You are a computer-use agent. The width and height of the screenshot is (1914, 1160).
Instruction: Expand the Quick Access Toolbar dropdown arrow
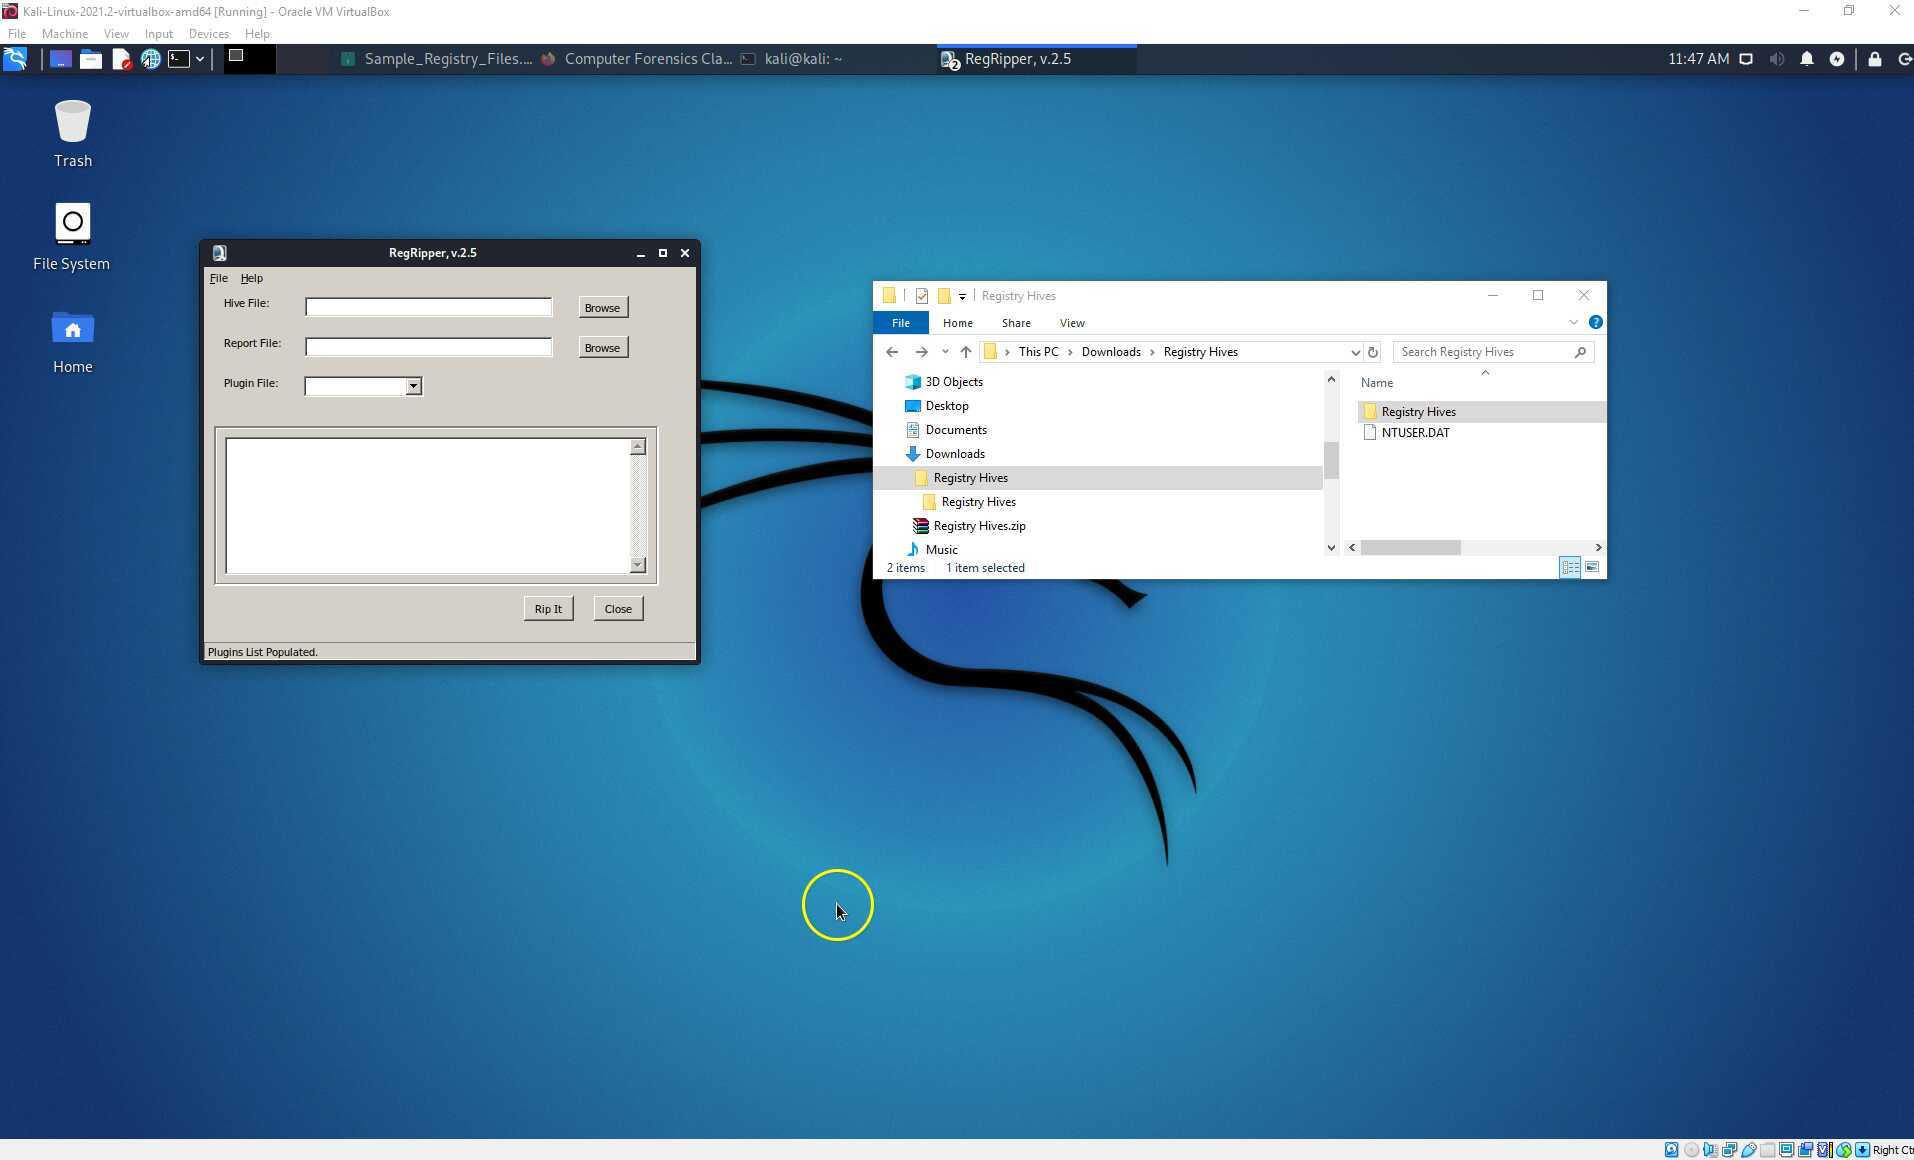tap(961, 296)
